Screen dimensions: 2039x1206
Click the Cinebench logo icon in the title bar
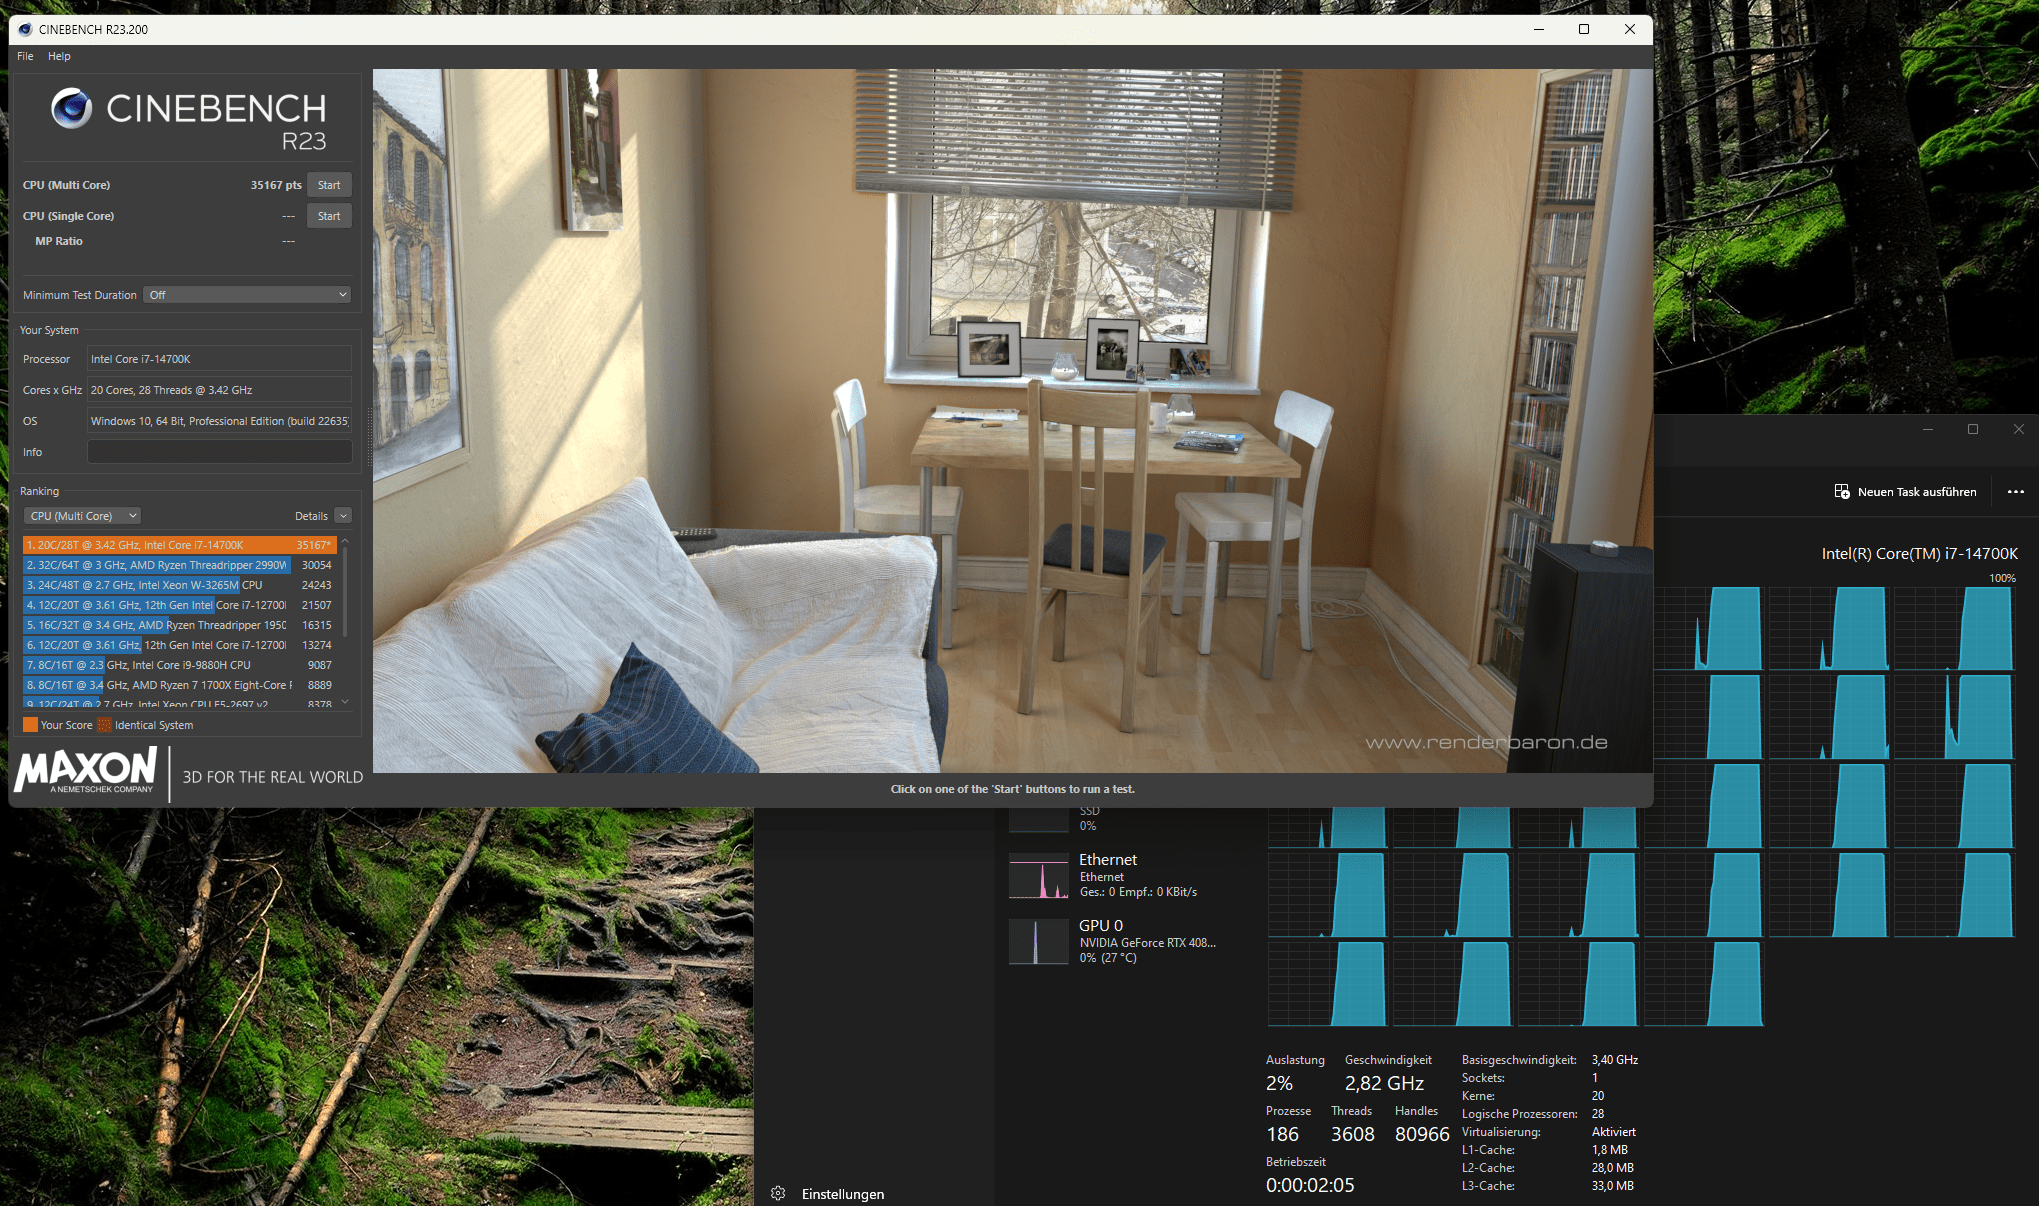[25, 29]
